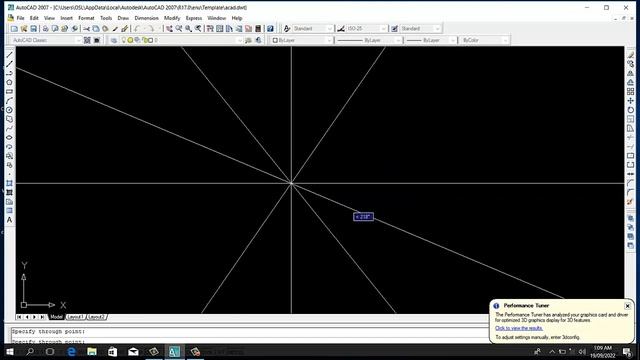640x360 pixels.
Task: Click the Dimension Style icon beside ISO-25
Action: 341,29
